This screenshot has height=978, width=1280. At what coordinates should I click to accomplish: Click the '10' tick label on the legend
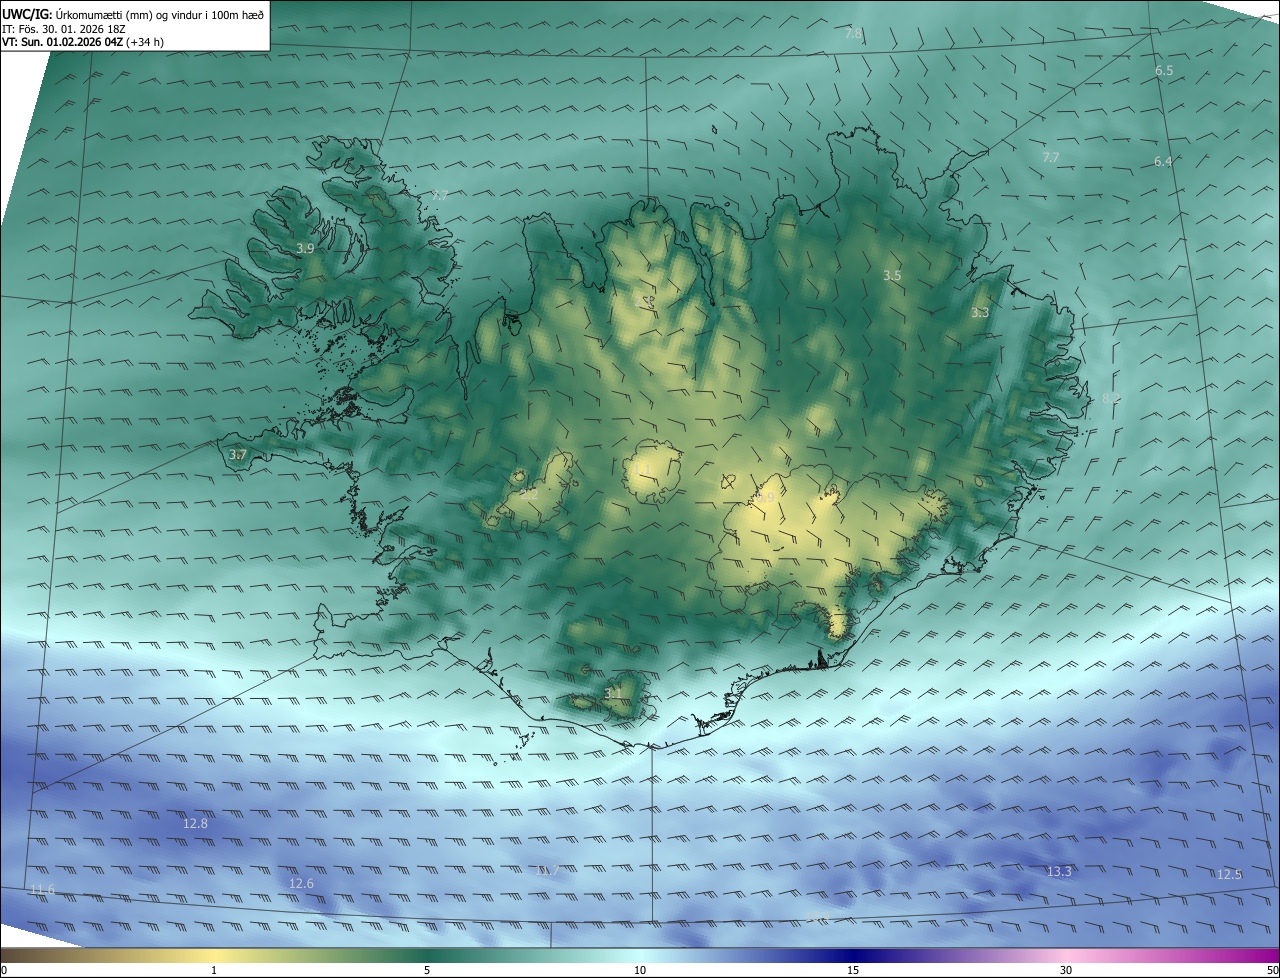[x=640, y=970]
